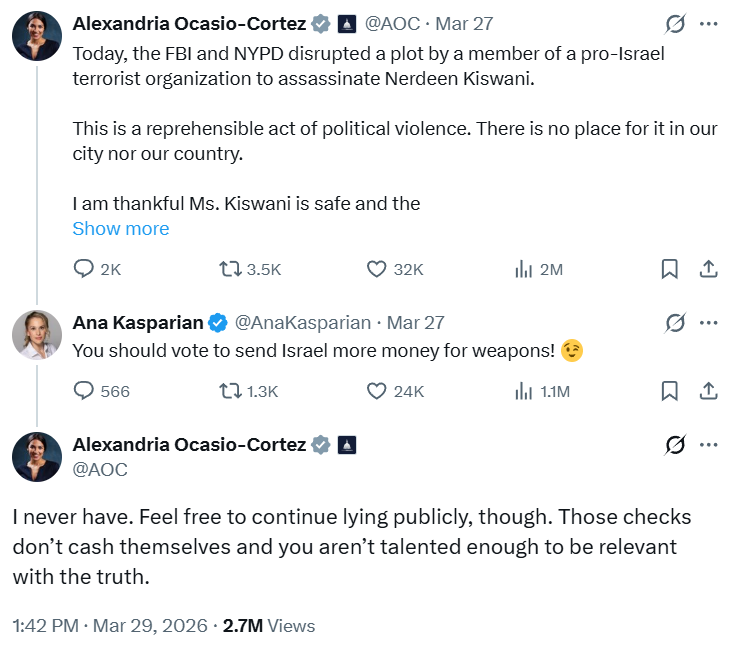Bookmark Ana Kasparian's reply
Screen dimensions: 735x657
(x=669, y=391)
